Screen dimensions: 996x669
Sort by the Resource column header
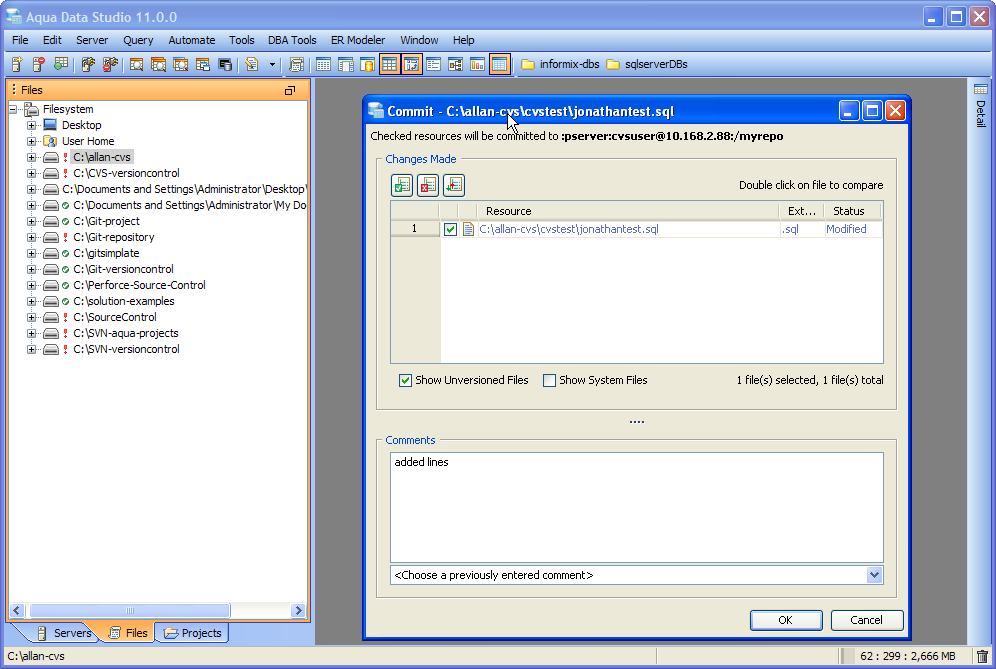[628, 211]
